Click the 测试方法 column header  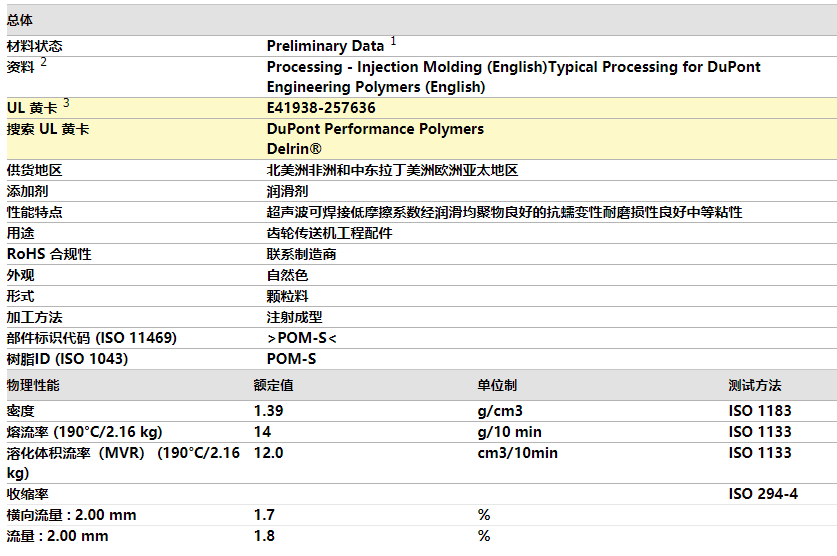pyautogui.click(x=754, y=385)
